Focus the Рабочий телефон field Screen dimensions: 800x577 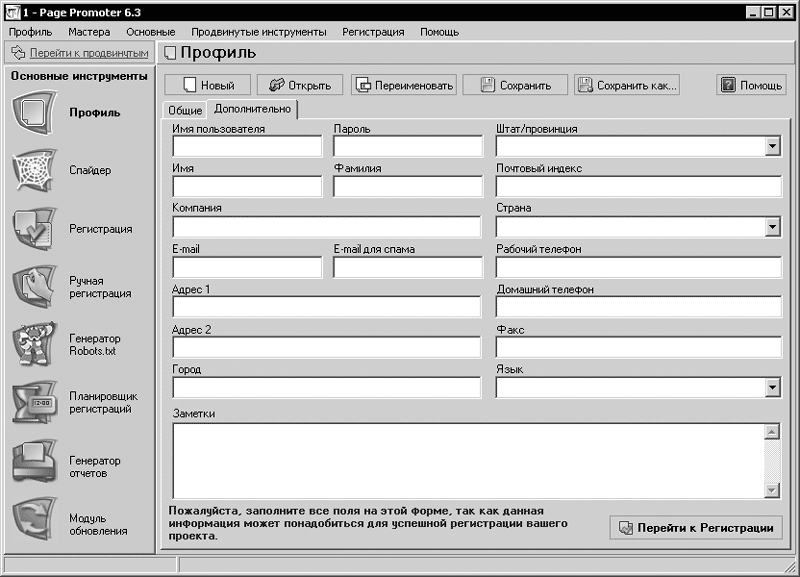(639, 267)
